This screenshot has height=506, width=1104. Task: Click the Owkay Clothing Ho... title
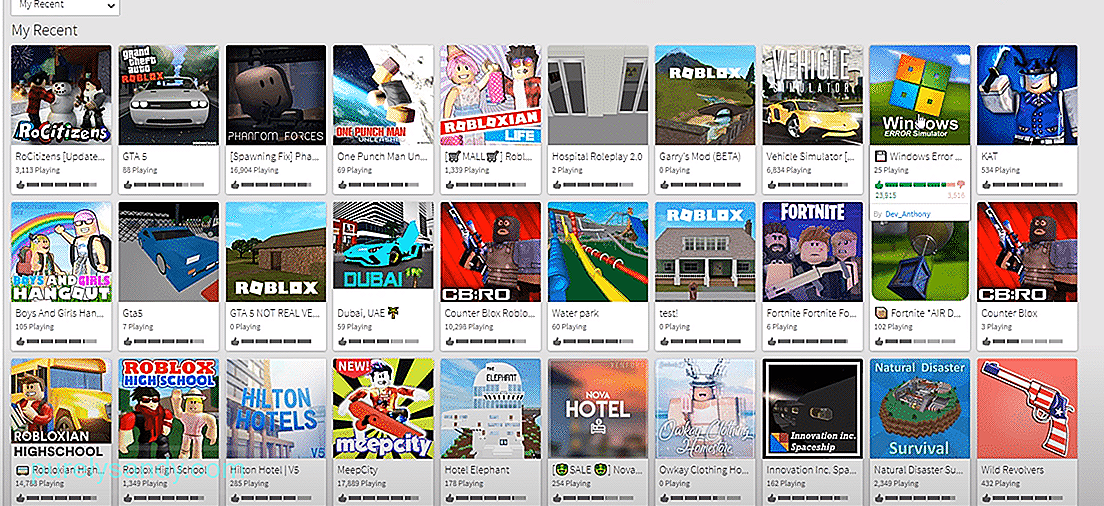pos(705,469)
